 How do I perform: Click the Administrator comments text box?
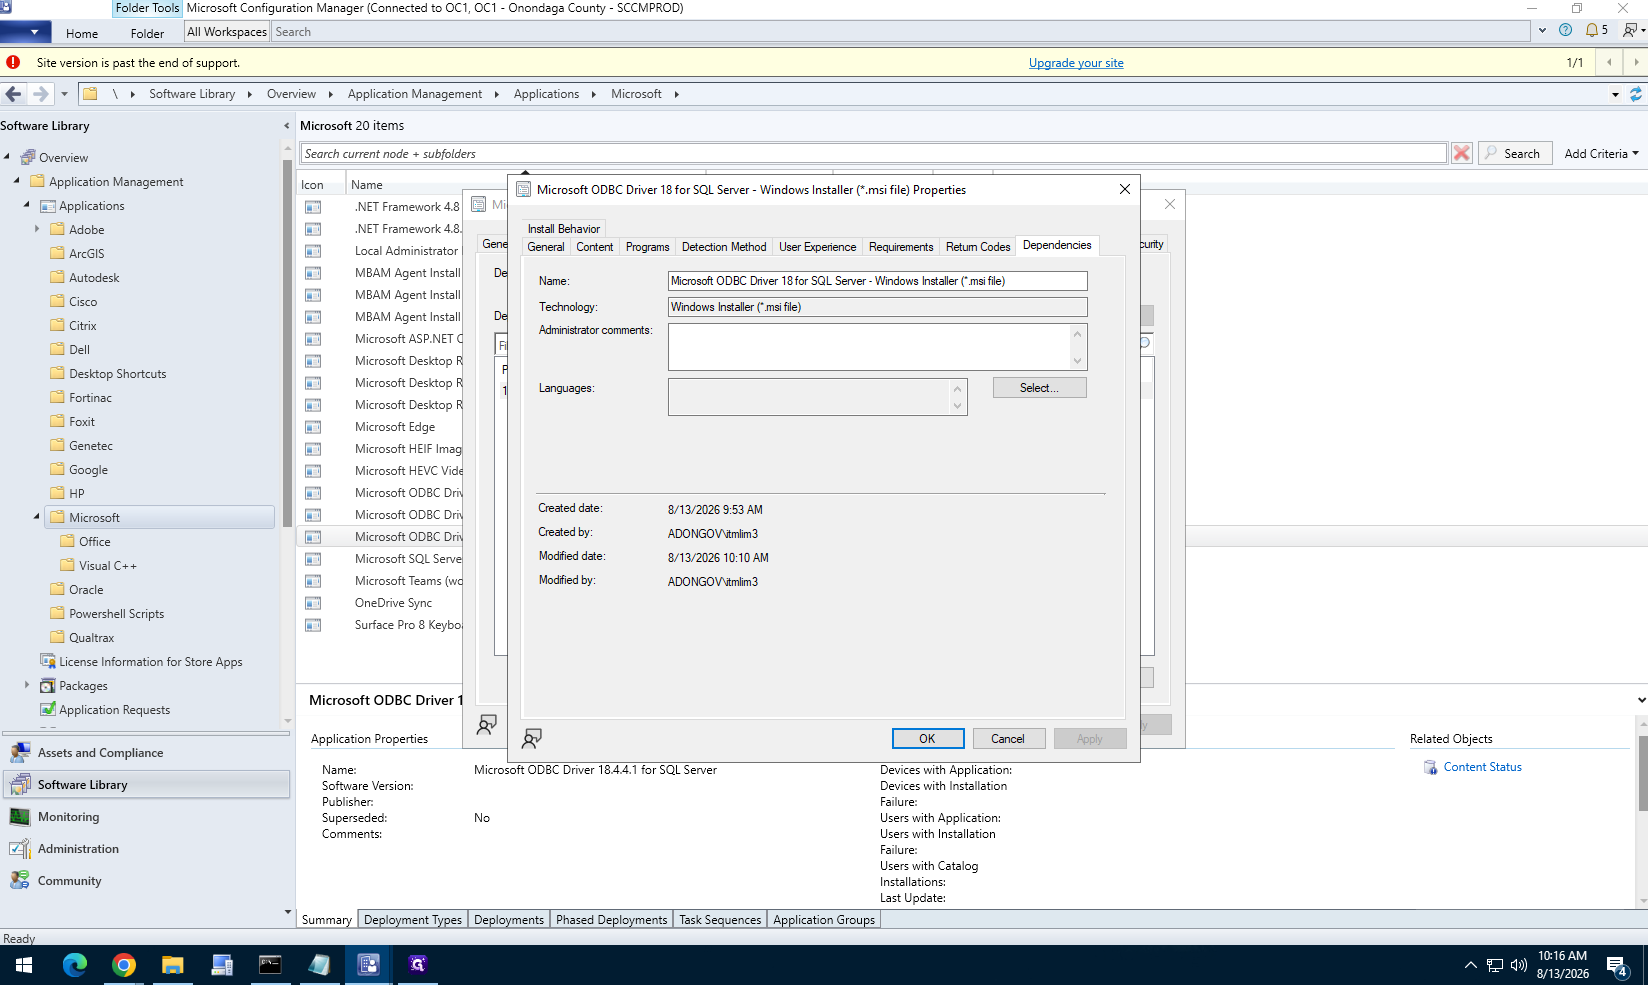(870, 347)
